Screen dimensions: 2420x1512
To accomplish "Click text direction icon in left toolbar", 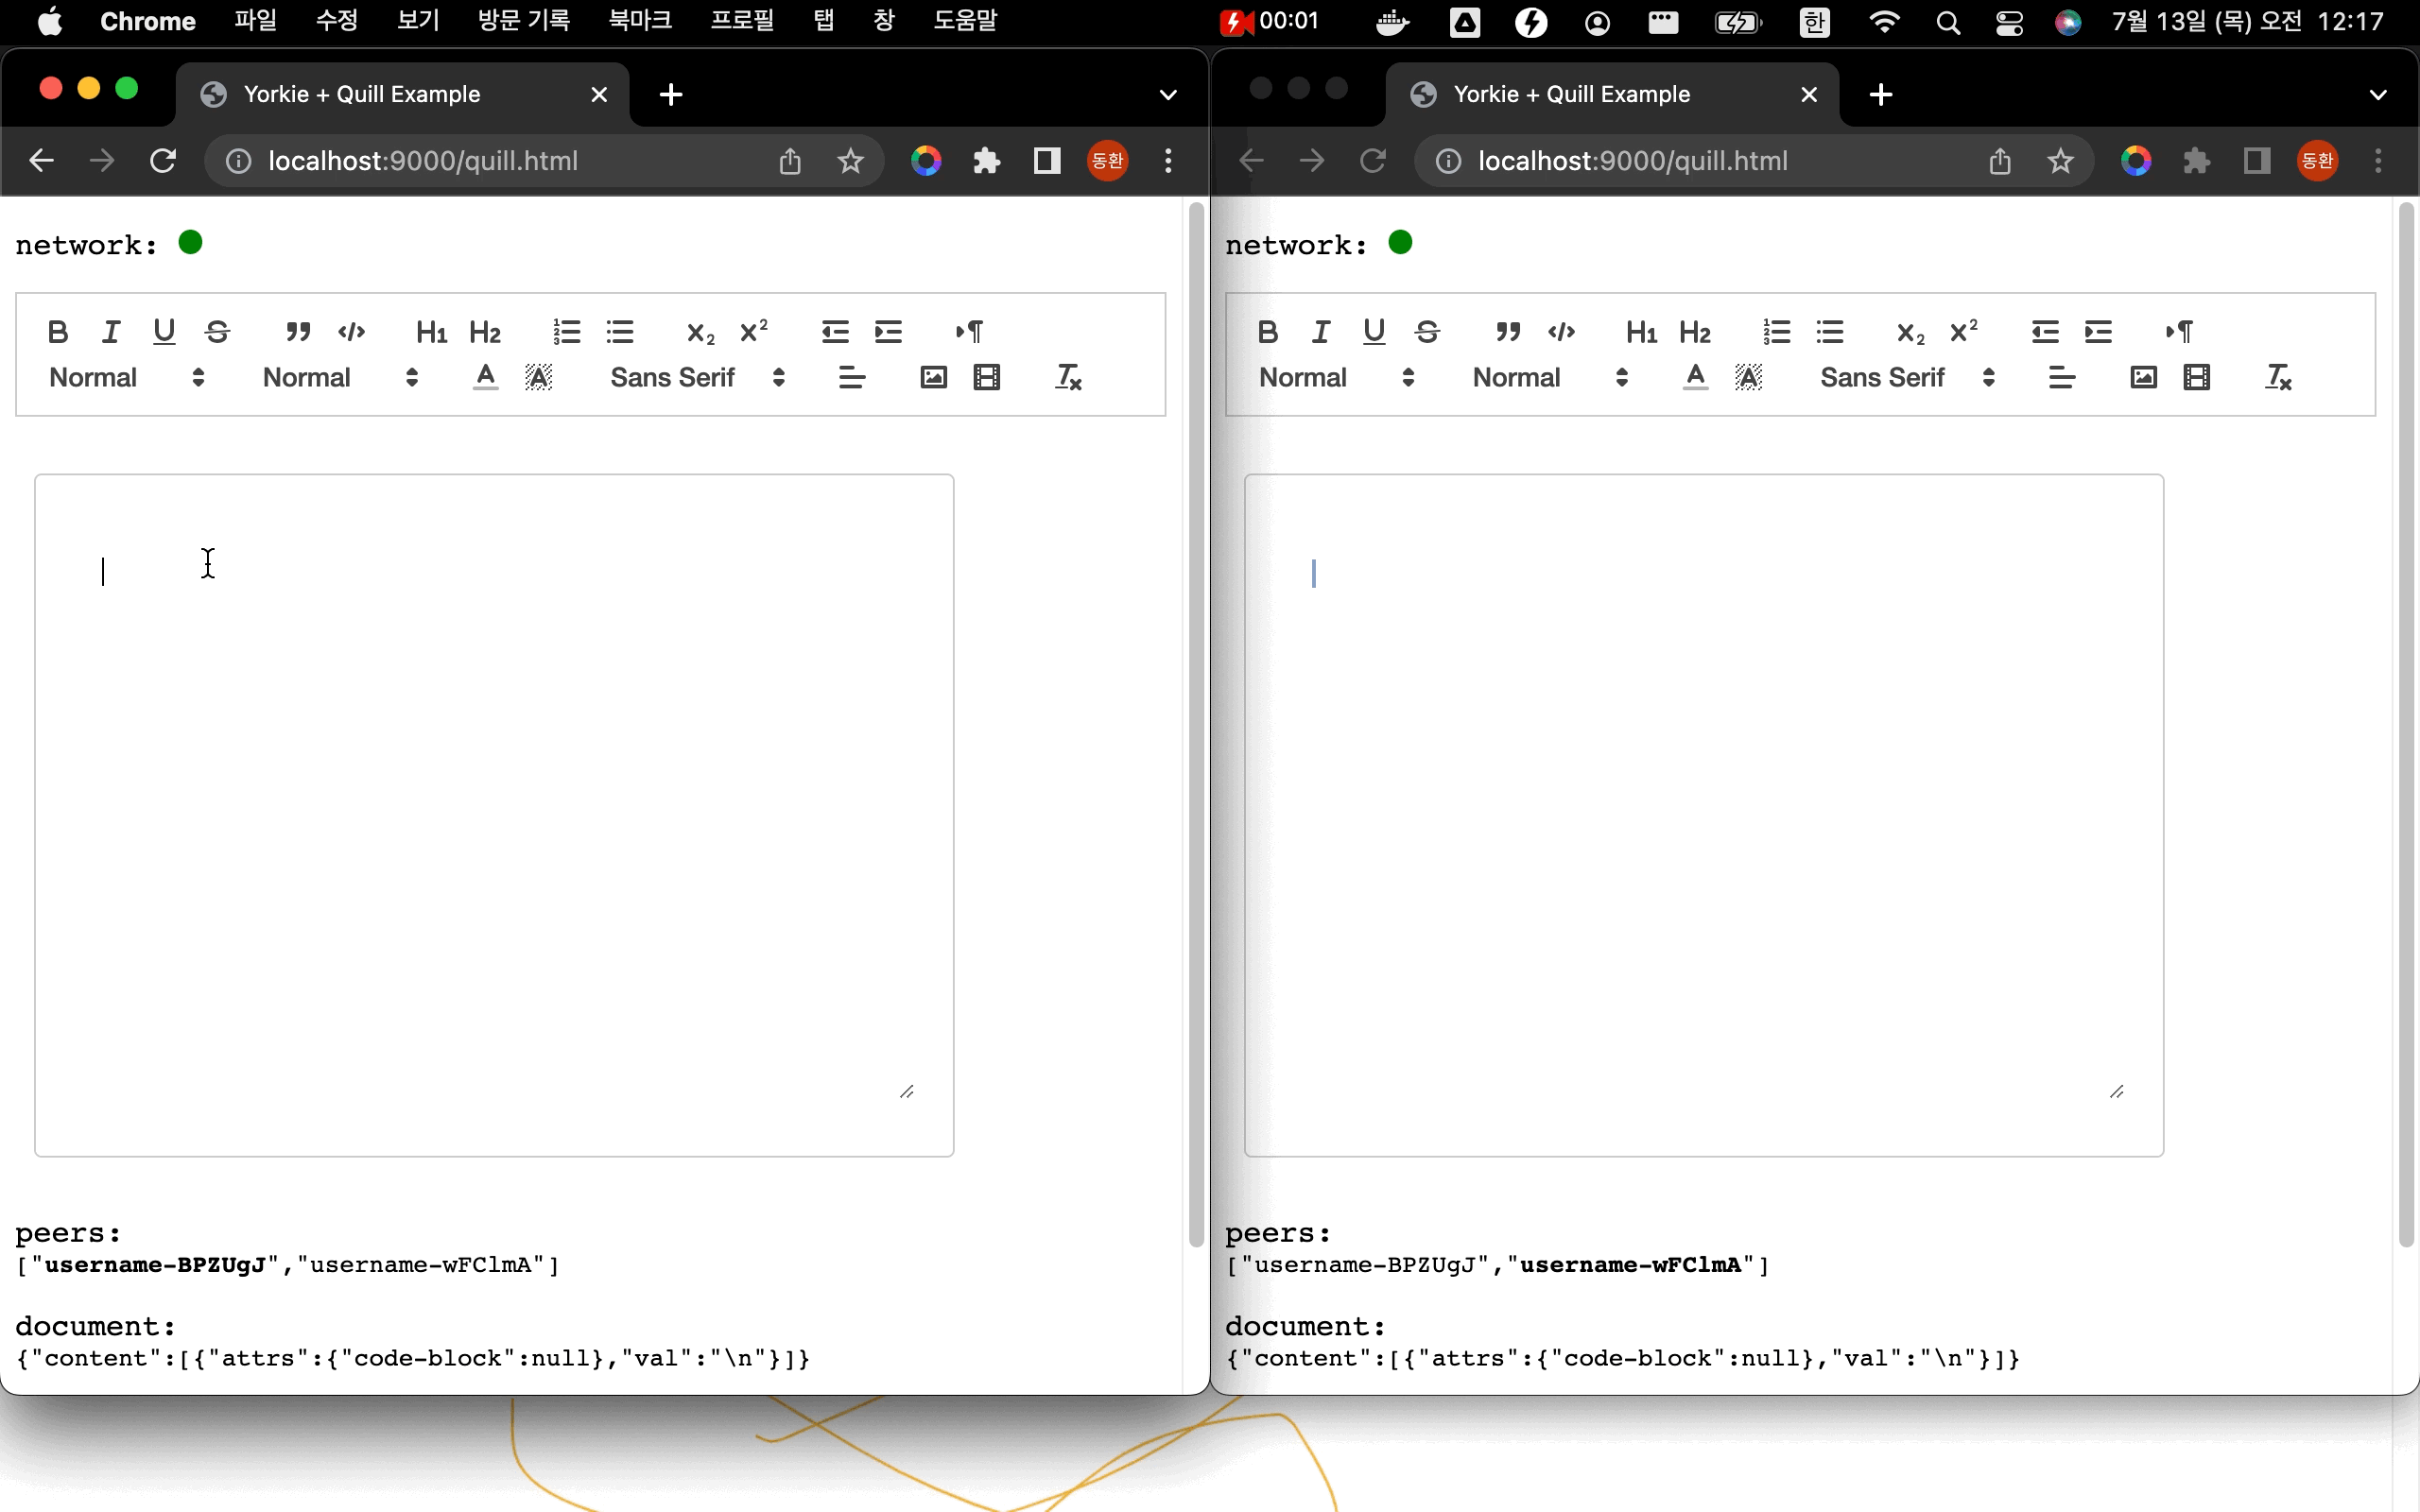I will click(969, 331).
